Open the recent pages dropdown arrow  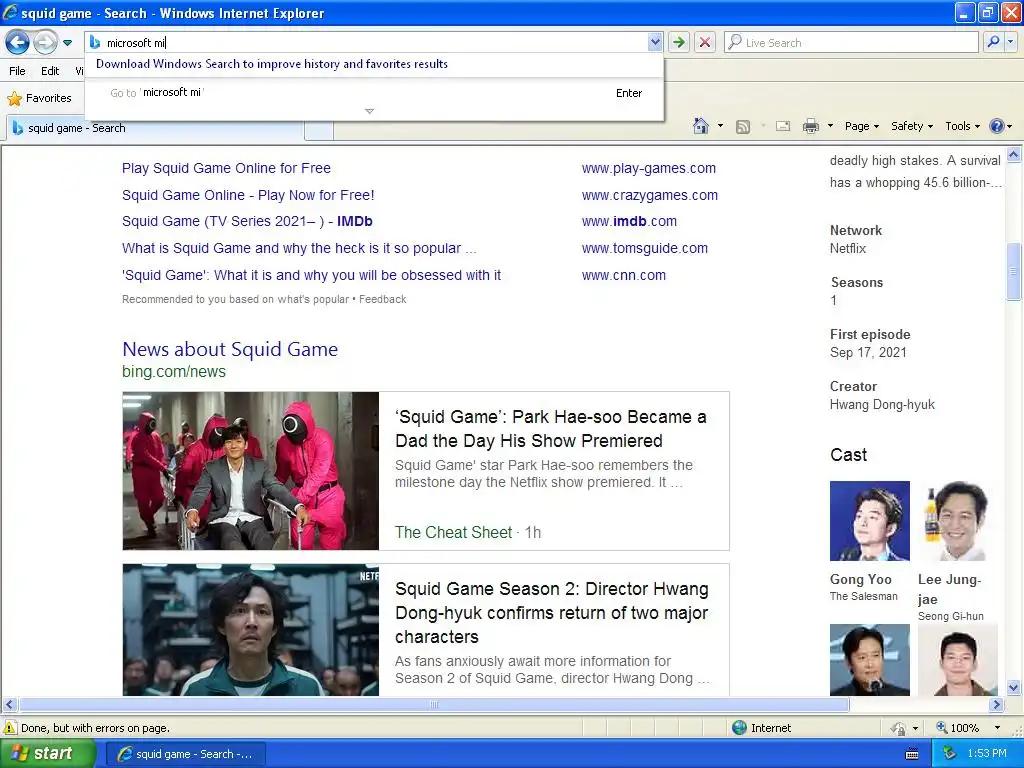(x=67, y=43)
